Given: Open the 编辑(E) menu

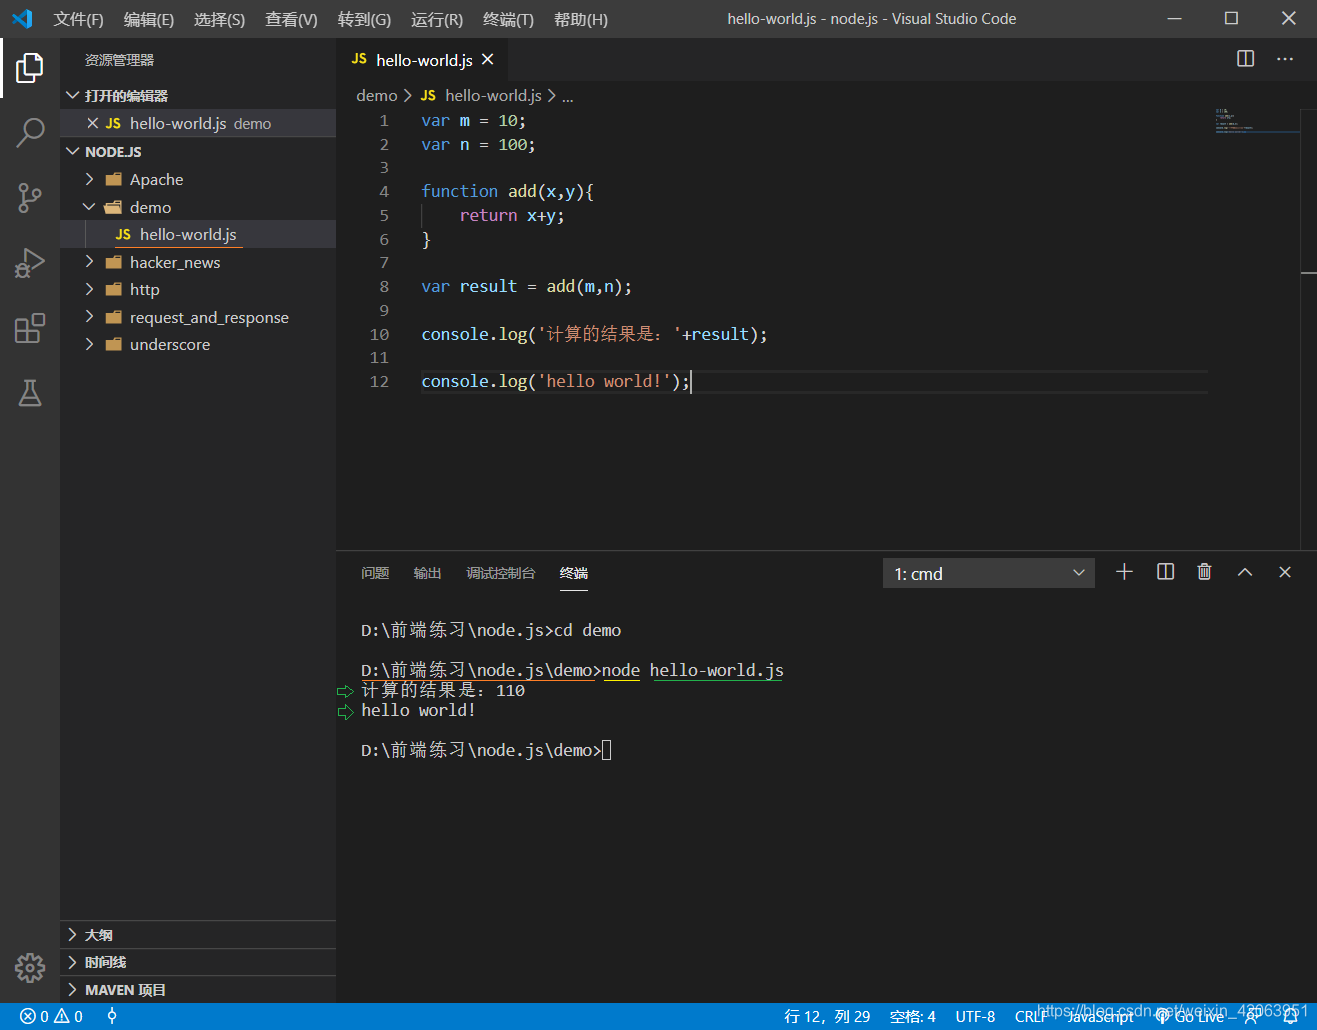Looking at the screenshot, I should pos(149,19).
